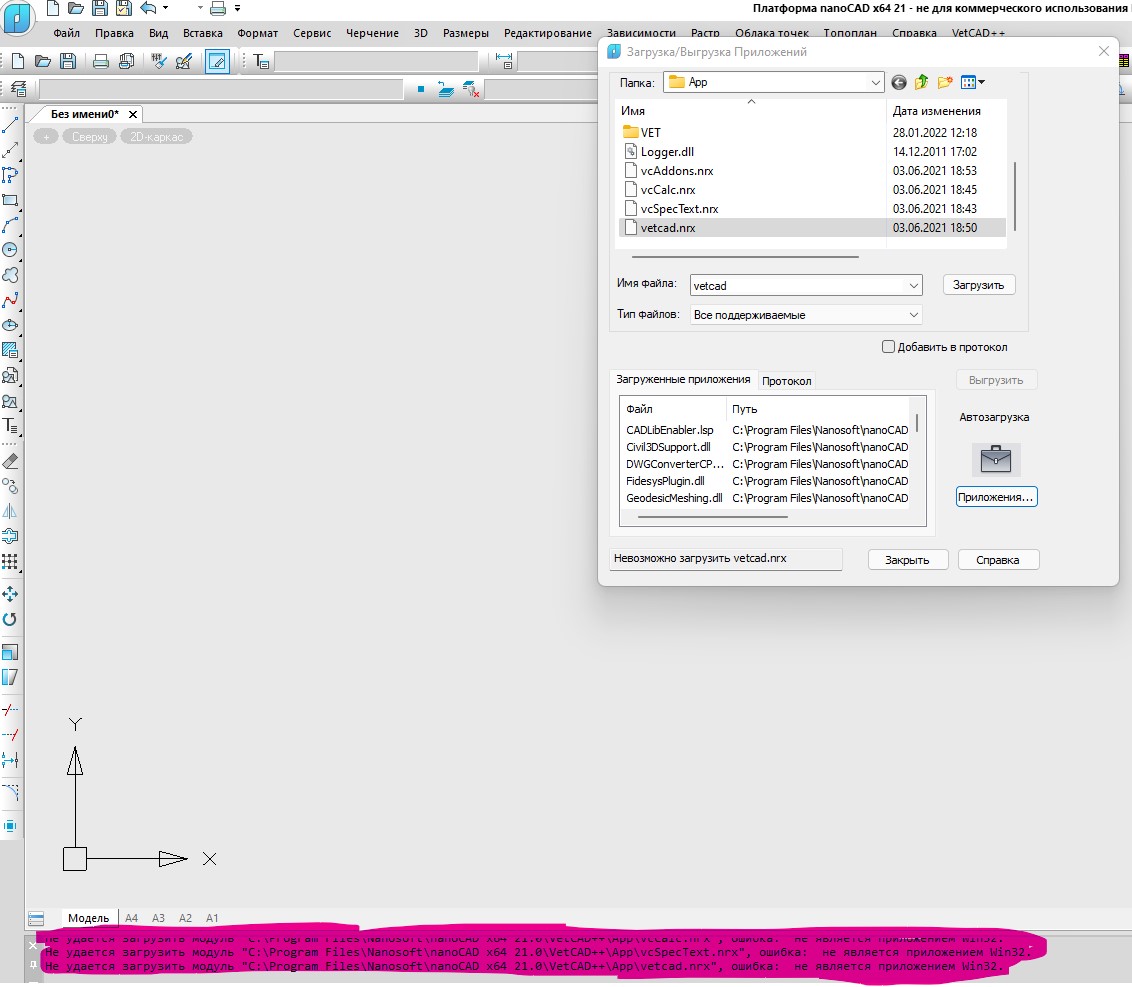
Task: Activate the Eraser tool
Action: coord(11,461)
